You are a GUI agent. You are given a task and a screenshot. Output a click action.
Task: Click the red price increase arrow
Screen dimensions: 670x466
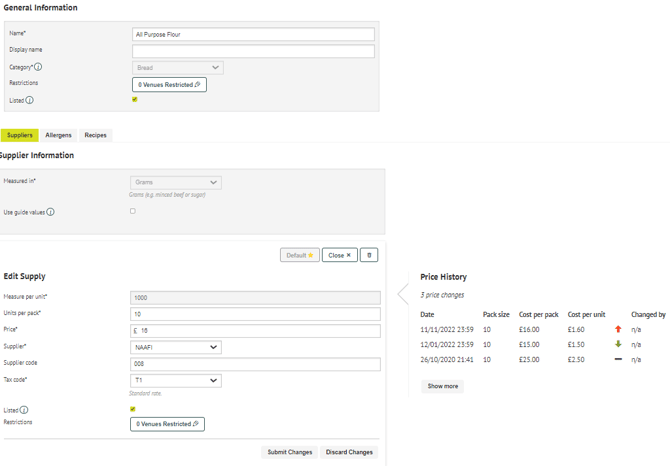(x=618, y=329)
